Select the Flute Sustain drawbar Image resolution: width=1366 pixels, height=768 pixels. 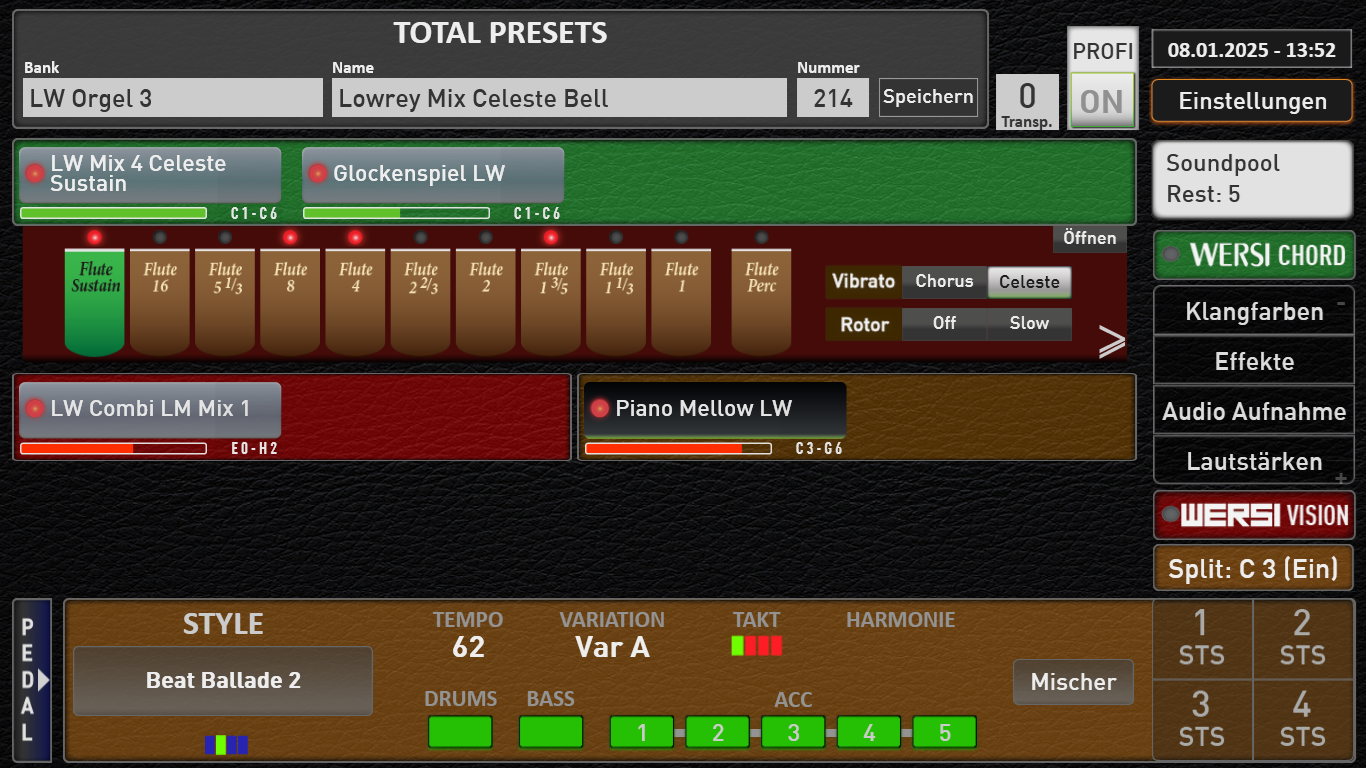click(95, 300)
